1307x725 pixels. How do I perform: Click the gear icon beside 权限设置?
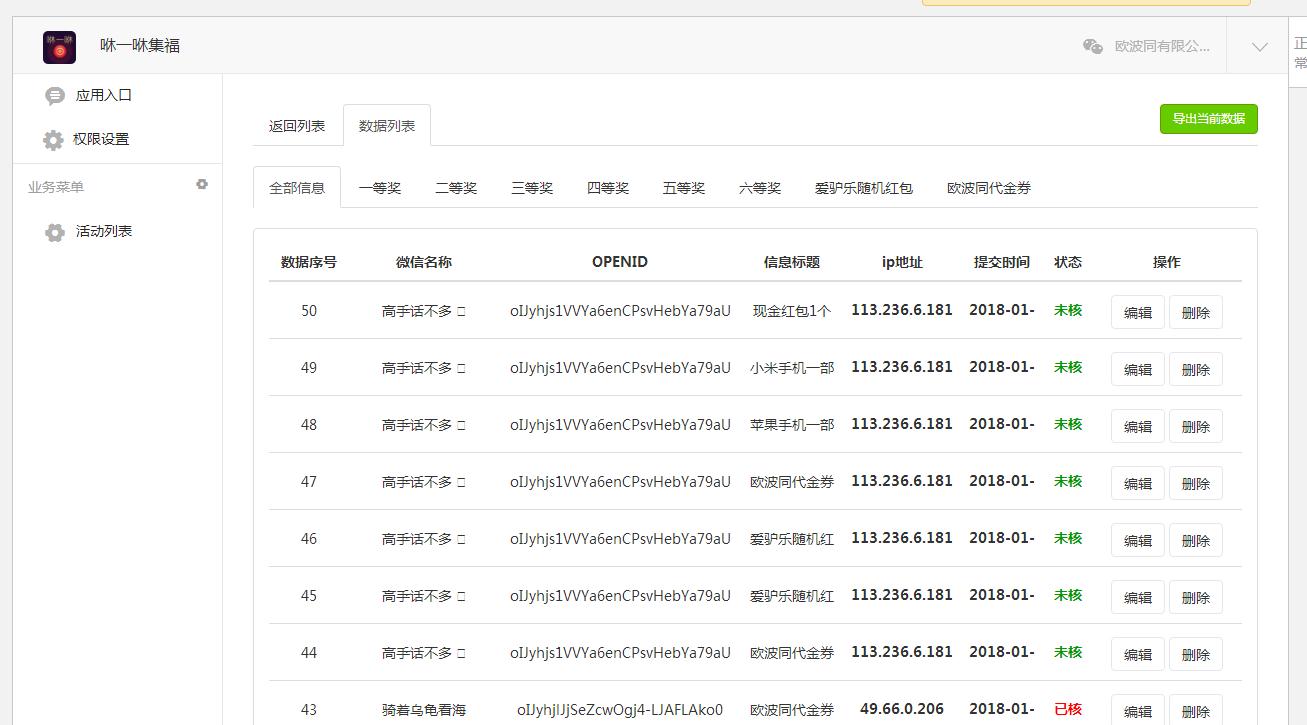[x=53, y=140]
